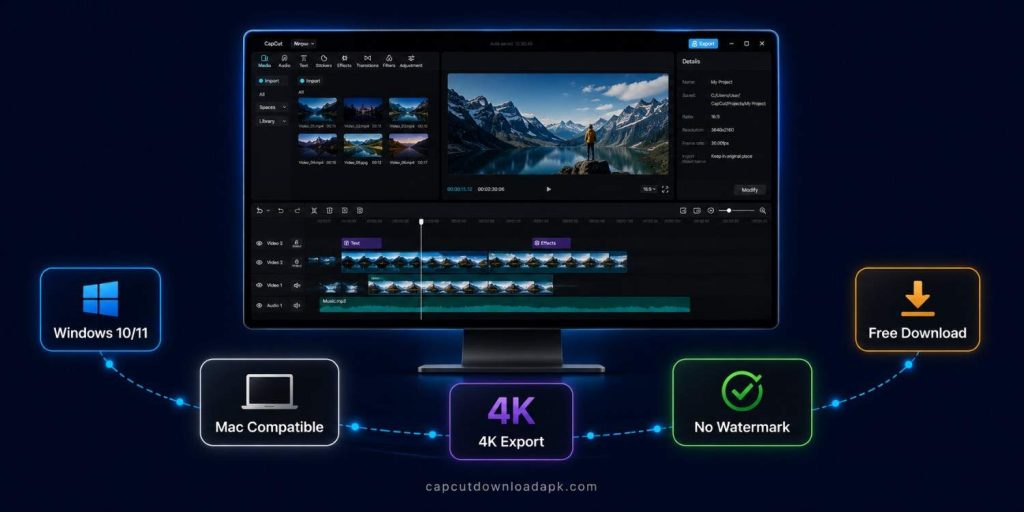
Task: Expand the Library section
Action: (273, 121)
